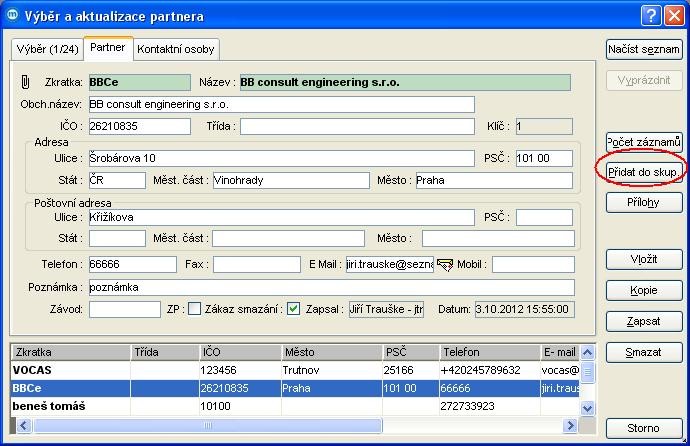The image size is (690, 446).
Task: Switch to the Výběr (1/24) tab
Action: [x=48, y=49]
